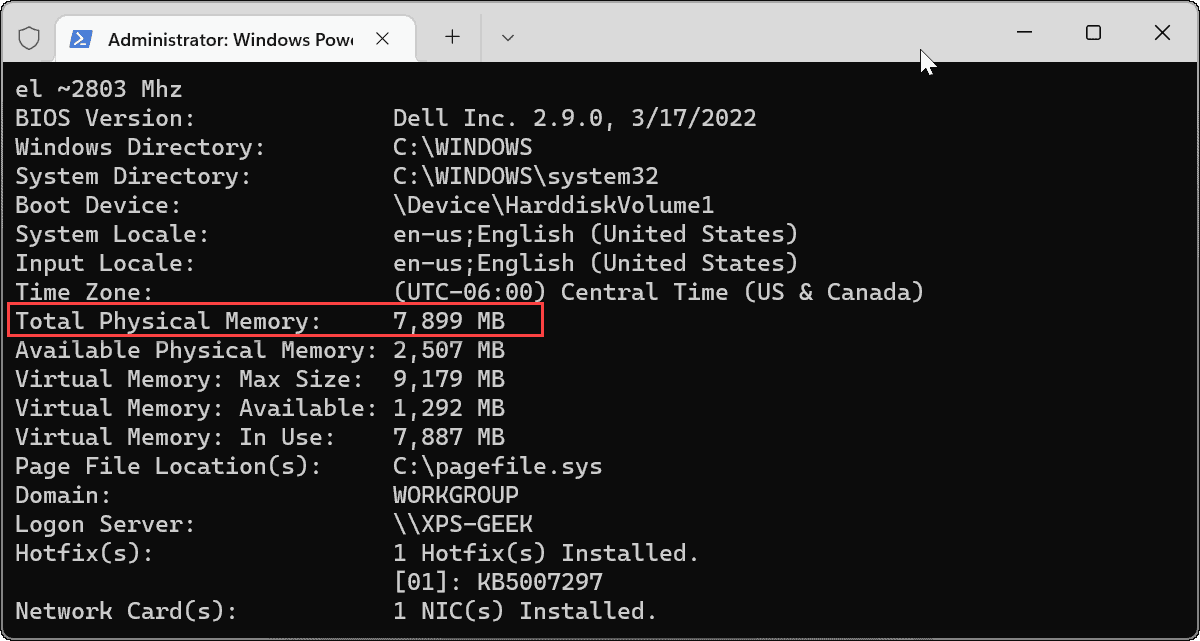Click the BIOS Version label
This screenshot has height=641, width=1200.
(x=105, y=118)
